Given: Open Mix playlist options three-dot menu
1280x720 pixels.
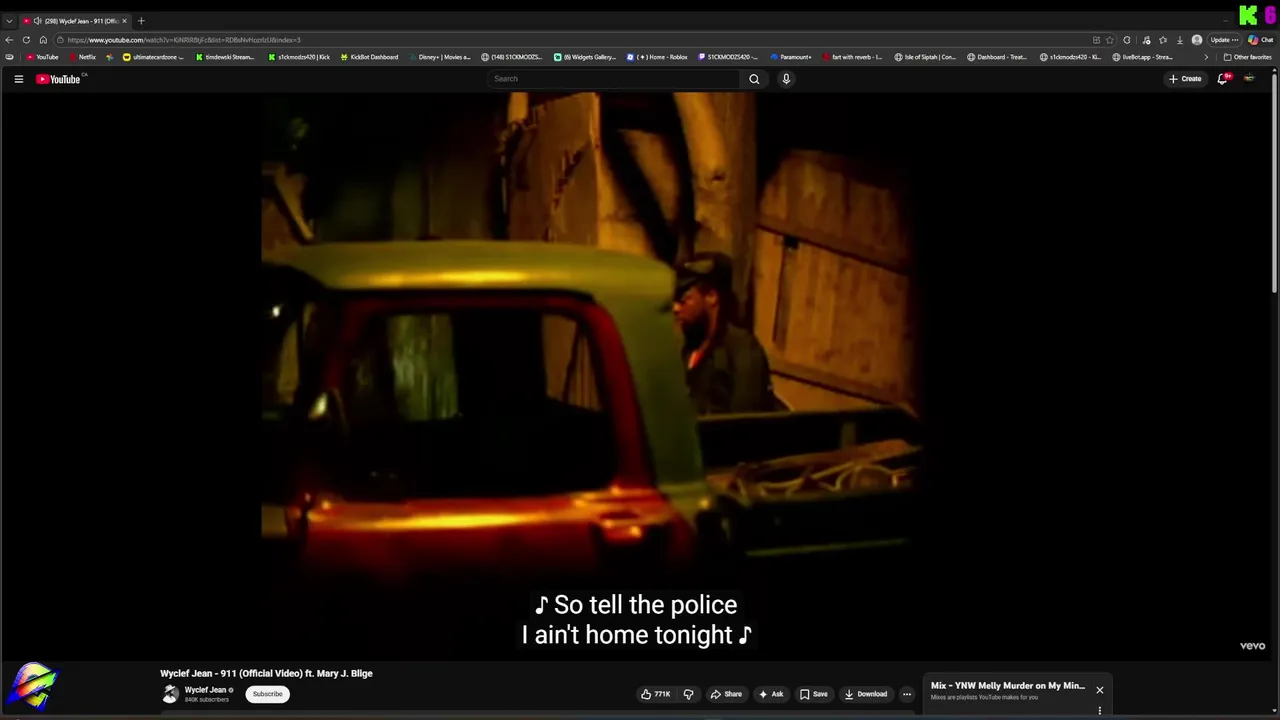Looking at the screenshot, I should tap(1100, 711).
